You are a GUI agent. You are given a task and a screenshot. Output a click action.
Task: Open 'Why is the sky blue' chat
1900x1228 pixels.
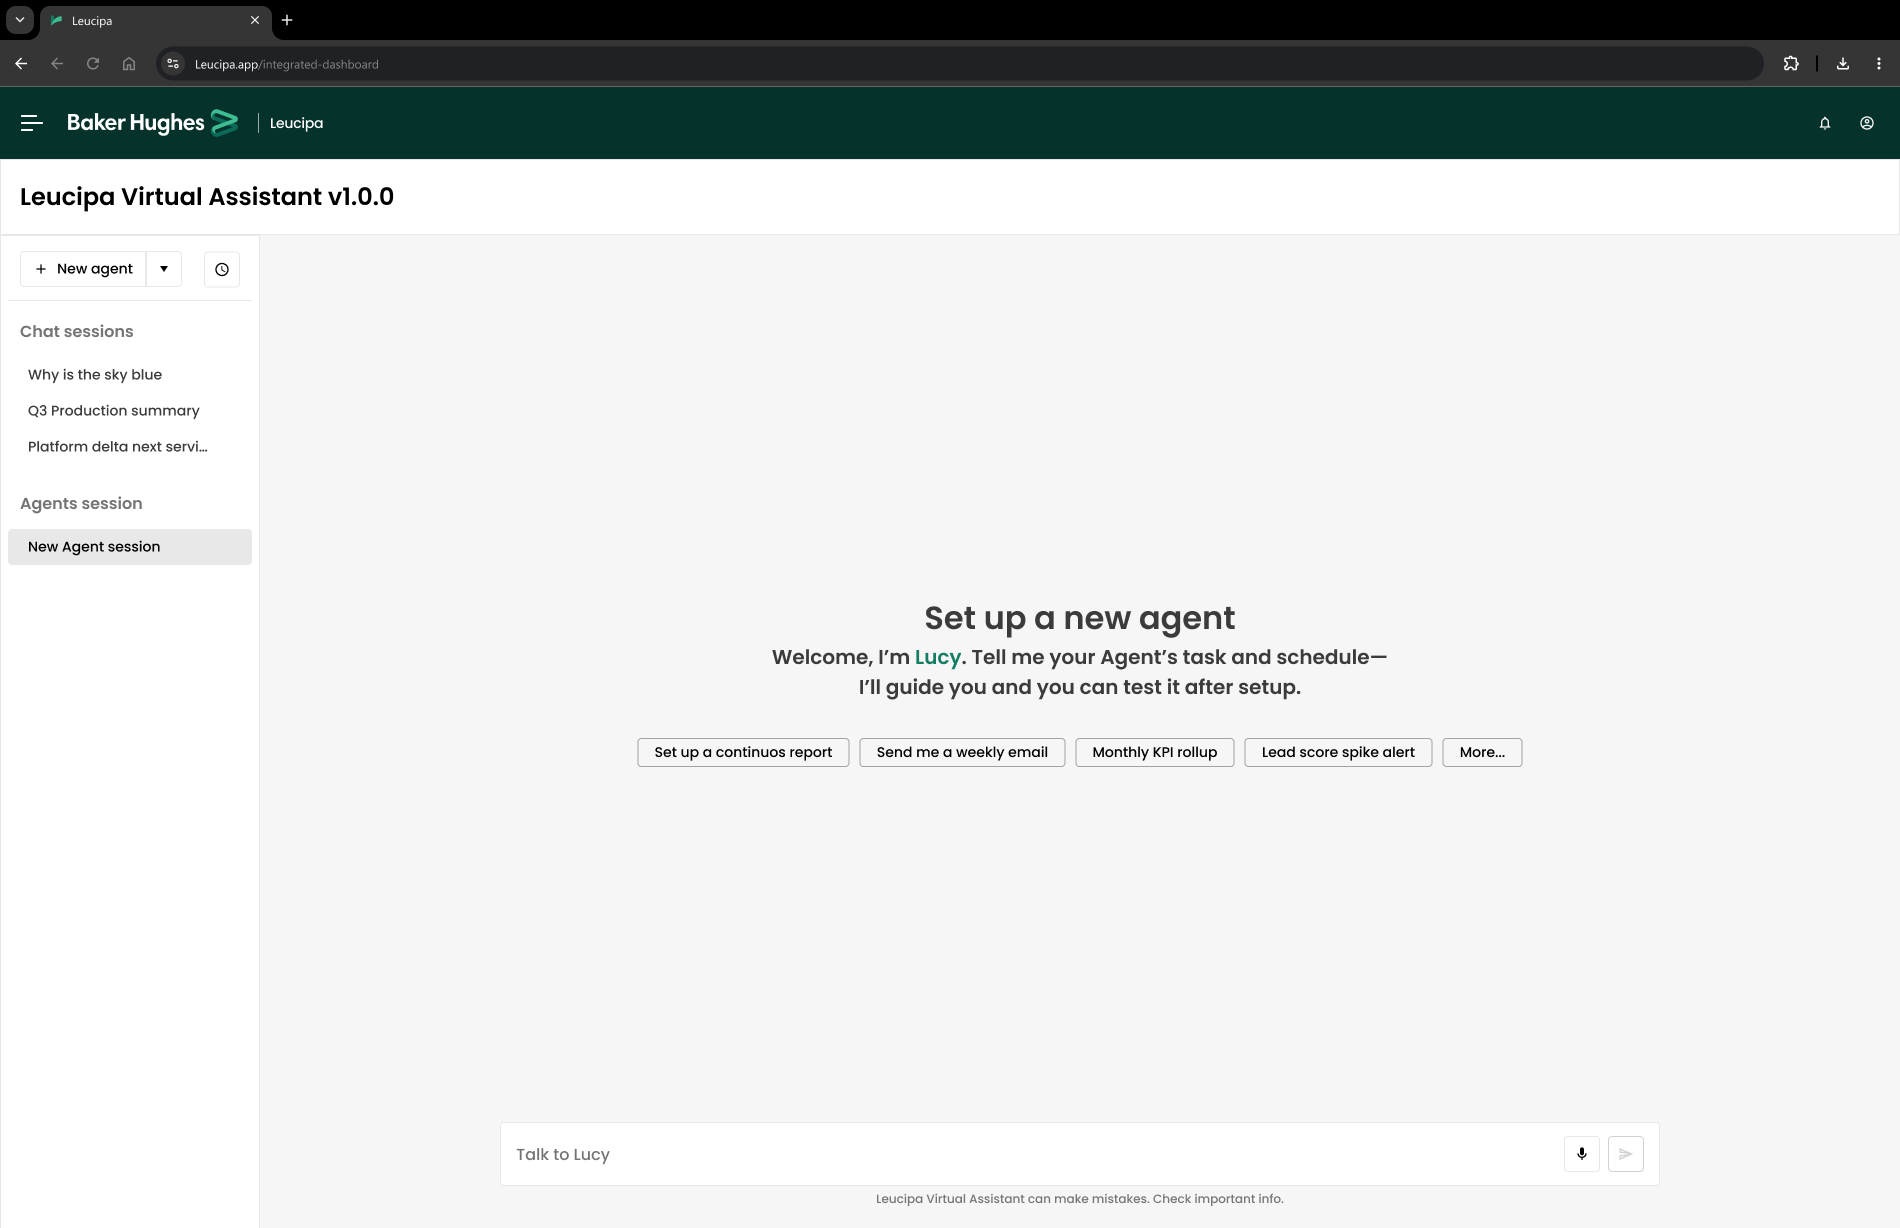[x=95, y=375]
